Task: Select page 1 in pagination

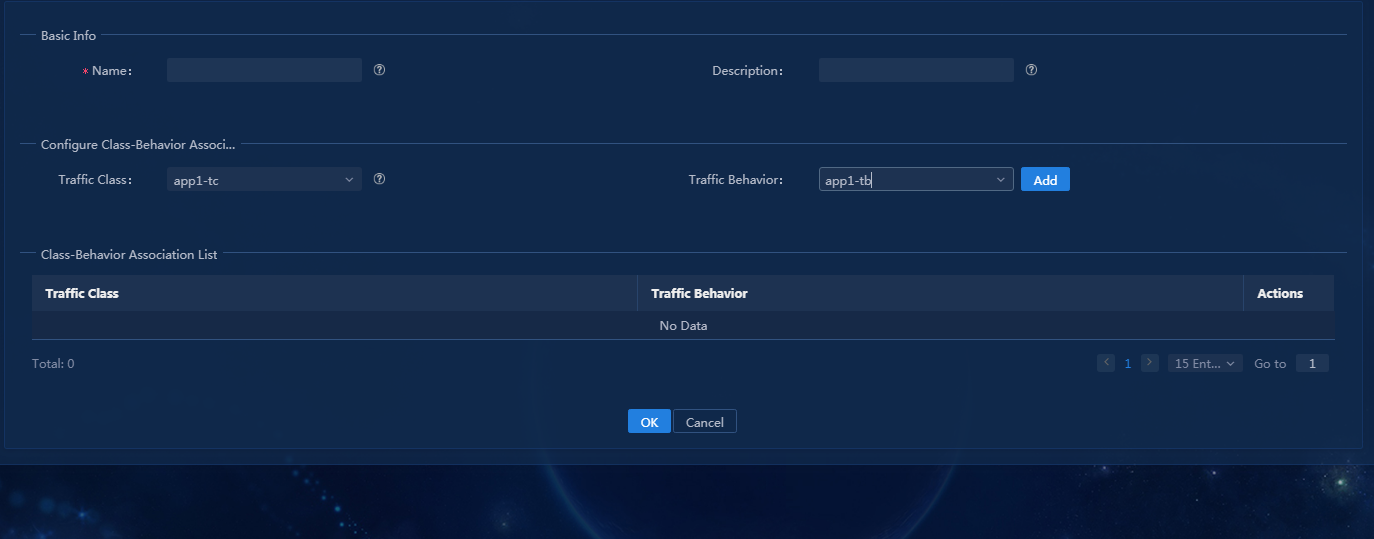Action: [x=1128, y=363]
